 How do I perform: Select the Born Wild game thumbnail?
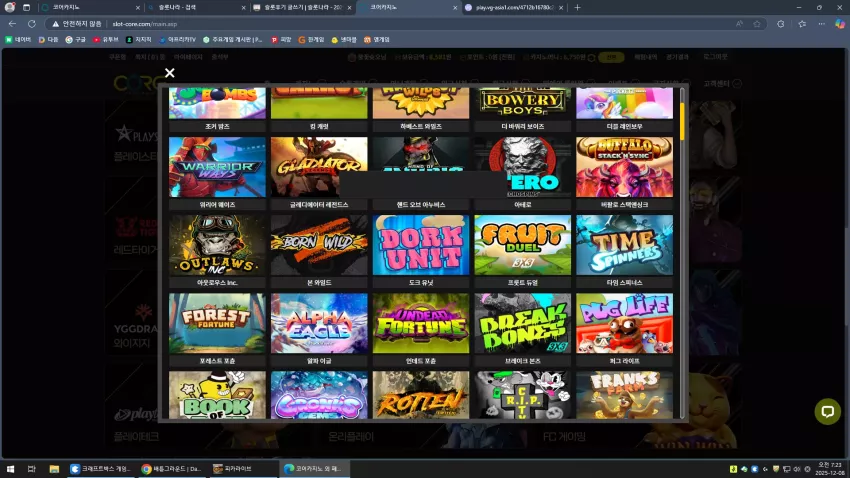point(319,245)
